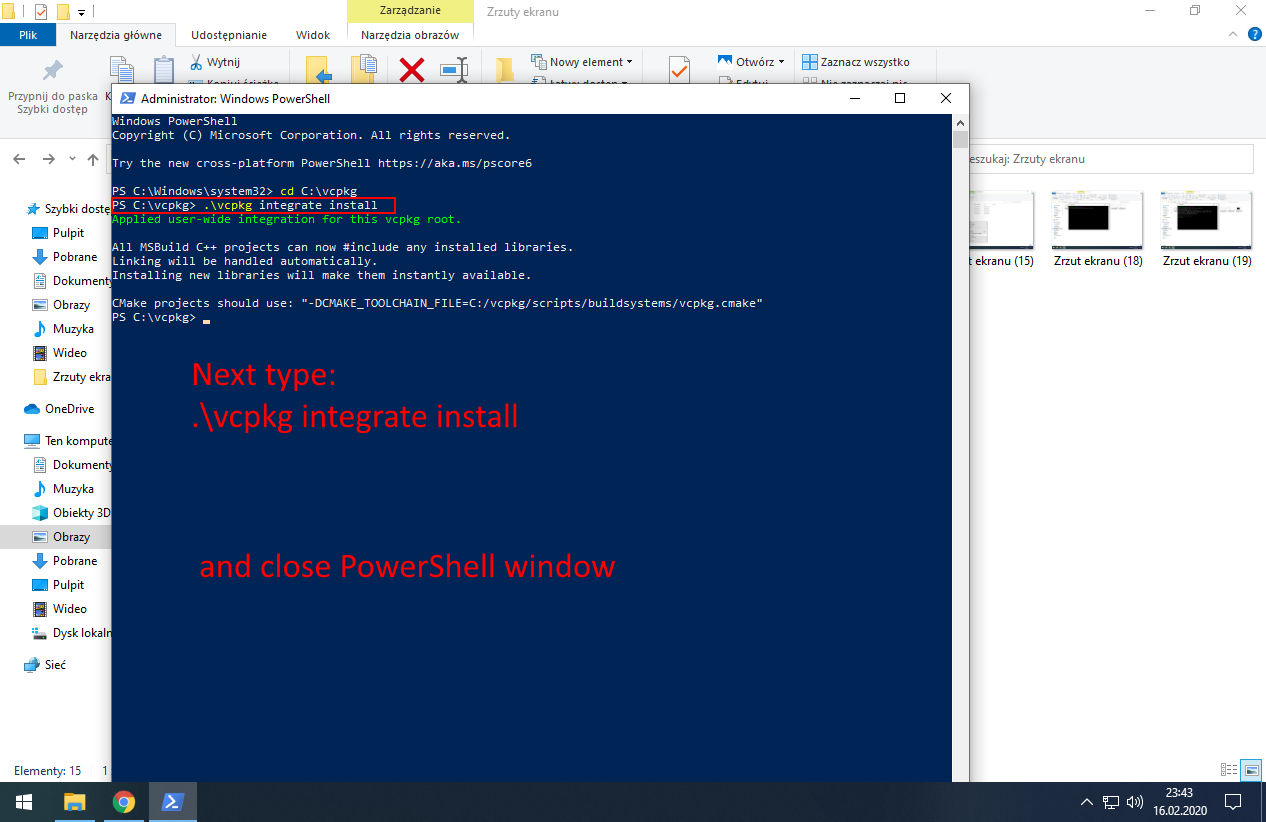Launch Google Chrome from the taskbar
Screen dimensions: 1266x822
tap(123, 801)
